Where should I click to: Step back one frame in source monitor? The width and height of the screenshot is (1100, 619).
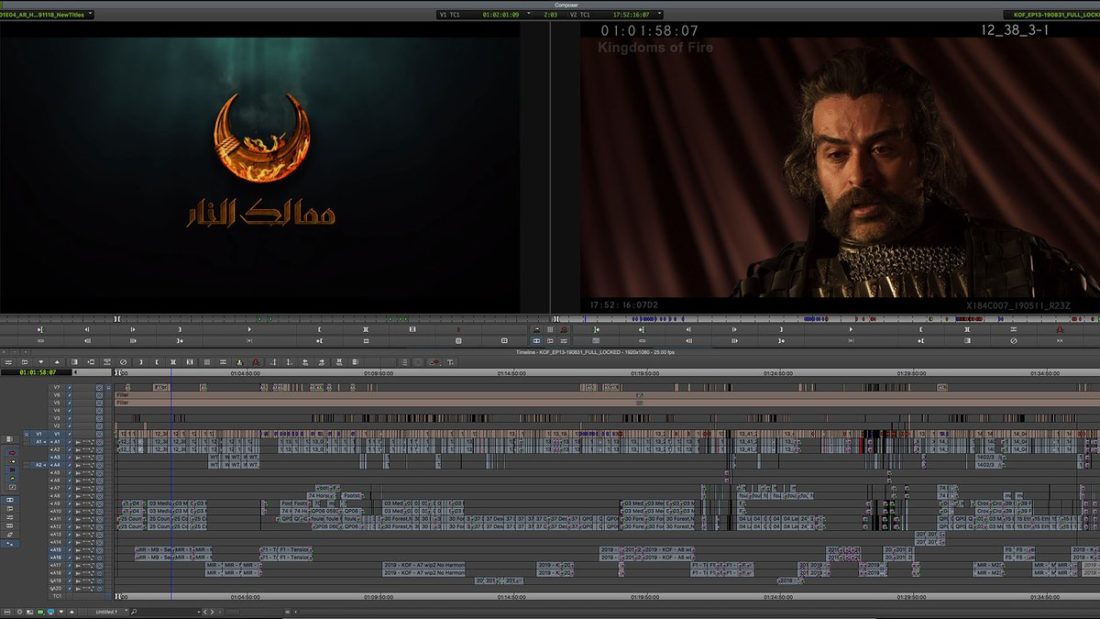(86, 329)
